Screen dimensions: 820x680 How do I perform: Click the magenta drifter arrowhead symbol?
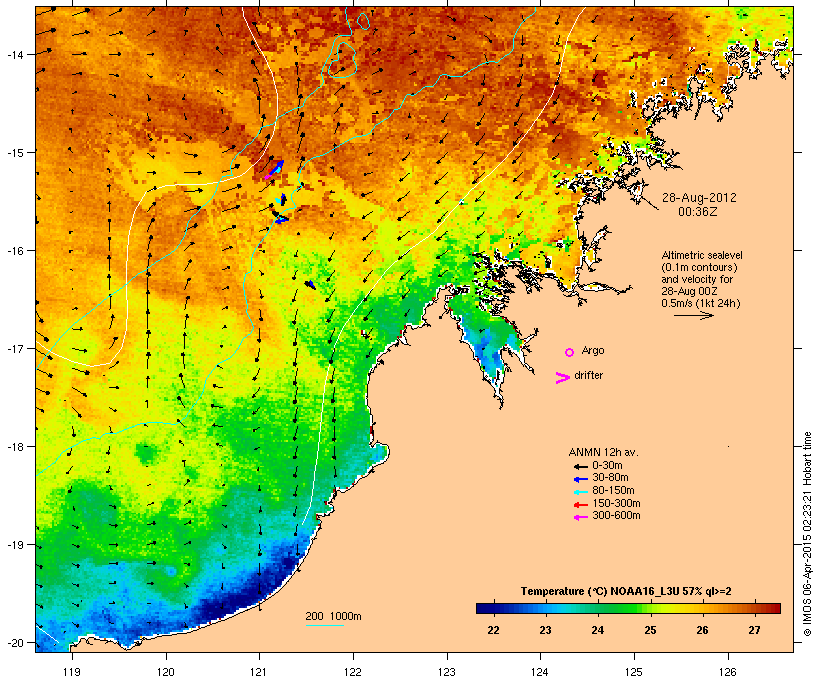(x=563, y=378)
